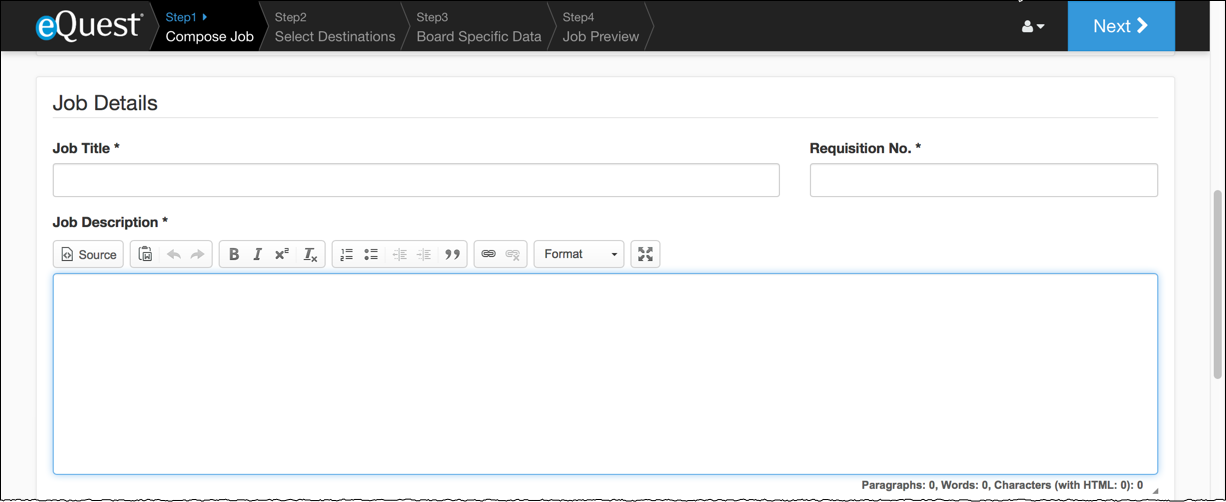Go to Step3 Board Specific Data
This screenshot has width=1226, height=502.
click(x=478, y=27)
